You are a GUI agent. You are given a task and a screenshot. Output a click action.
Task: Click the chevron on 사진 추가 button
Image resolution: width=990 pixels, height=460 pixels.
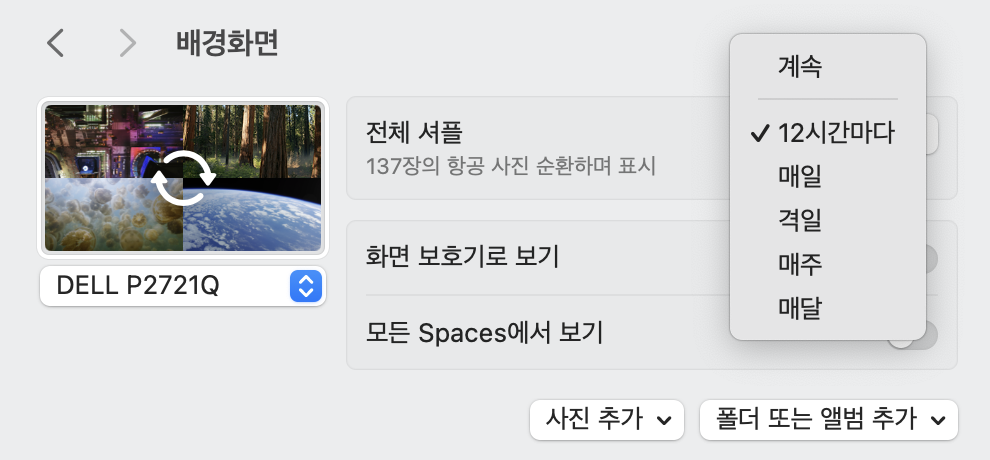[663, 421]
